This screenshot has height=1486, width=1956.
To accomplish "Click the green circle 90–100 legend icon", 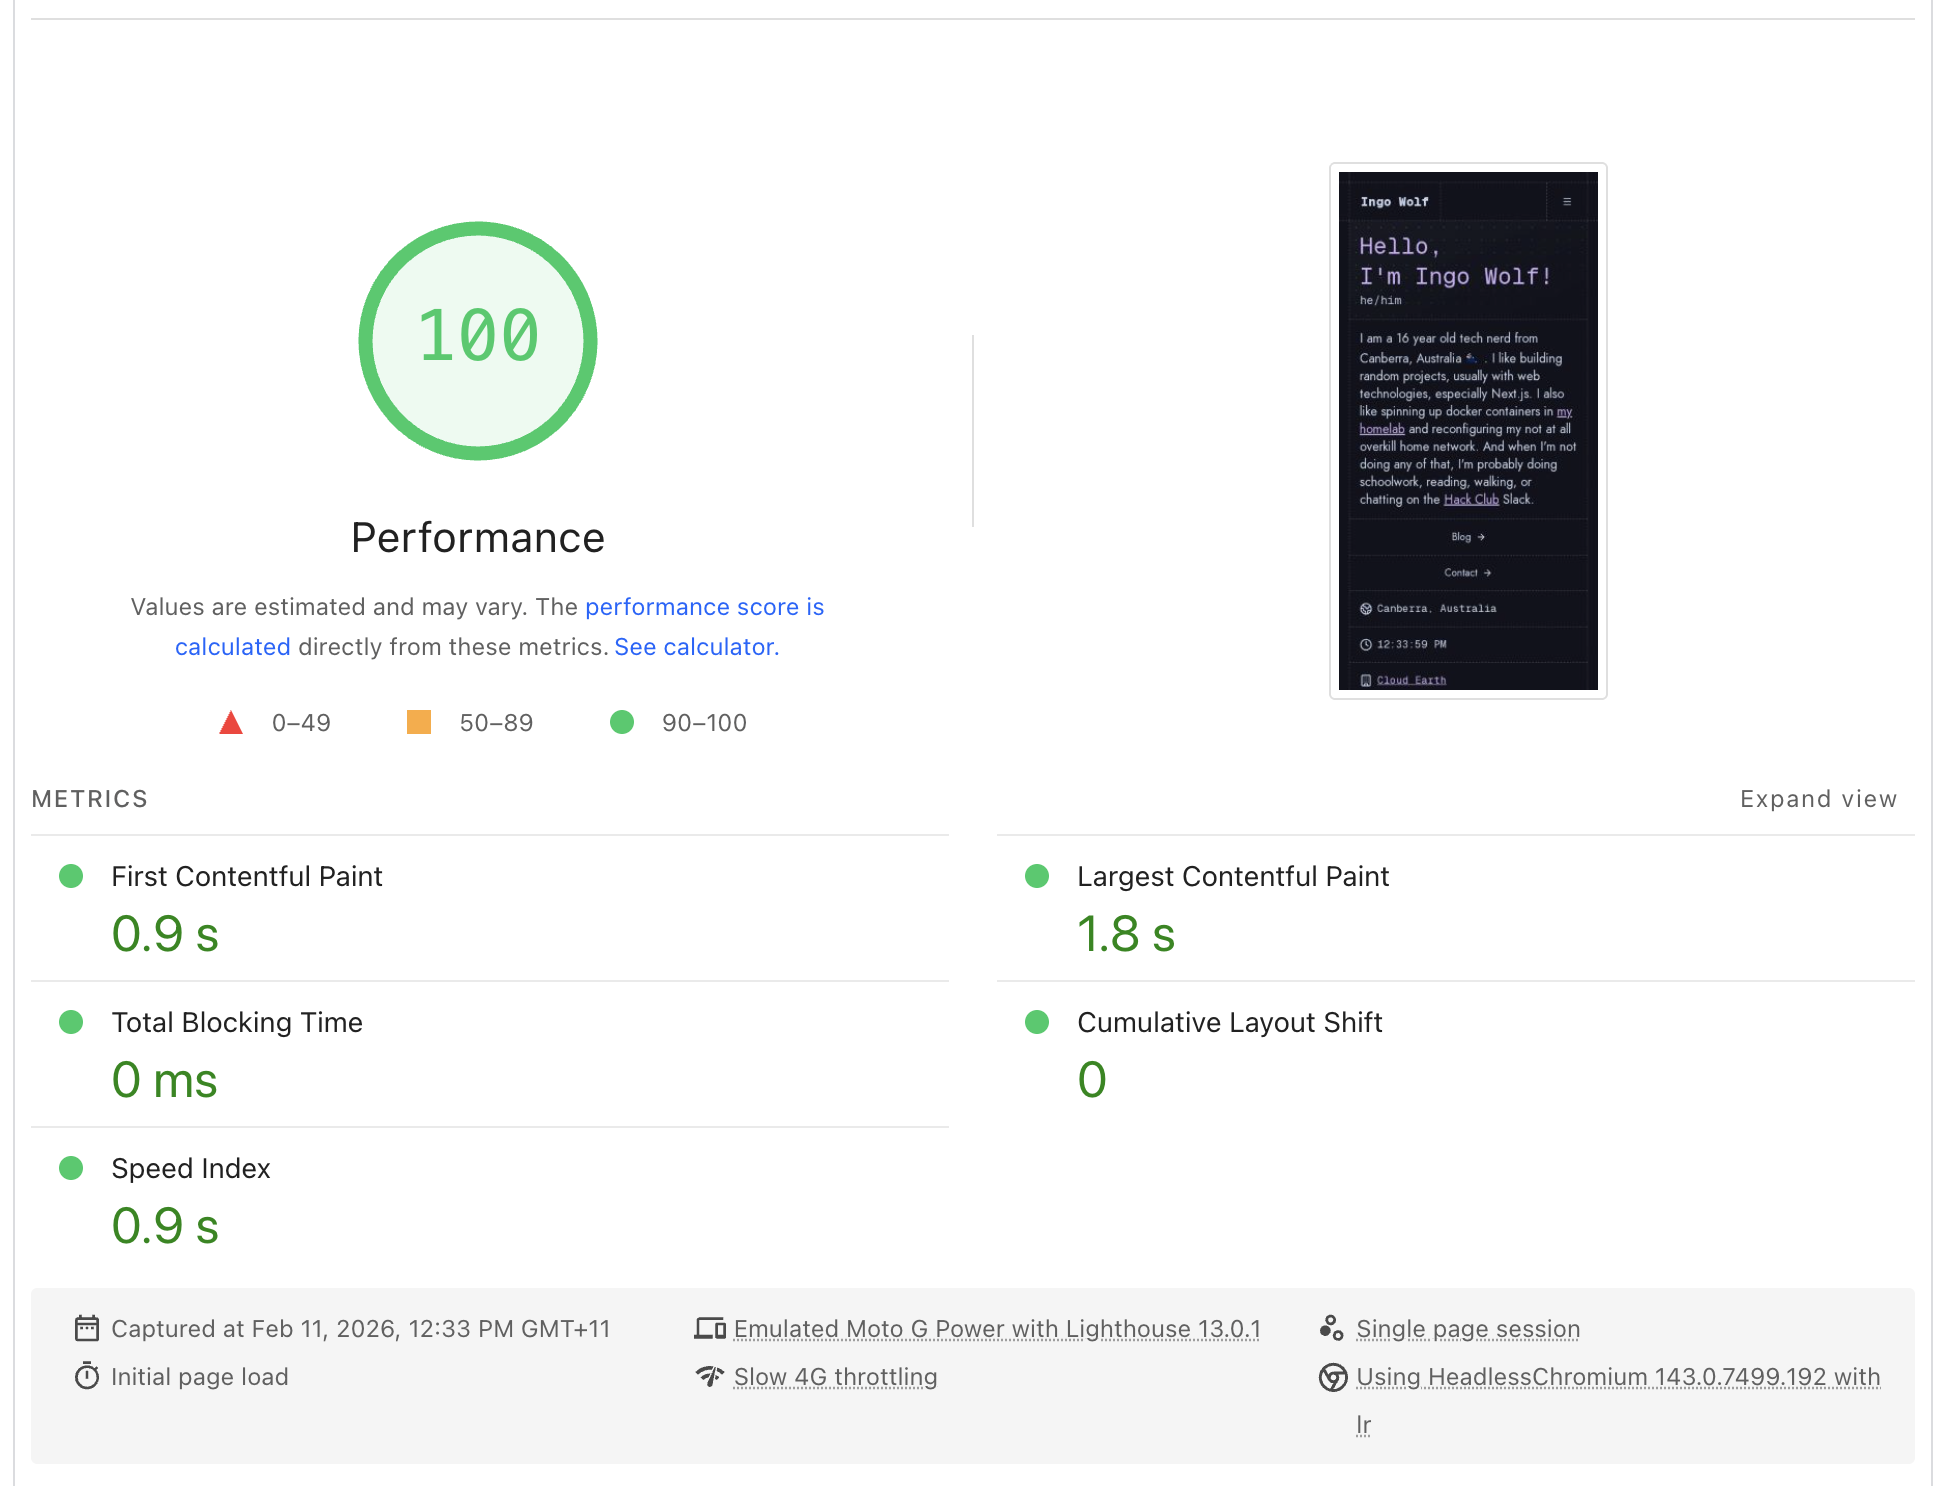I will click(622, 722).
